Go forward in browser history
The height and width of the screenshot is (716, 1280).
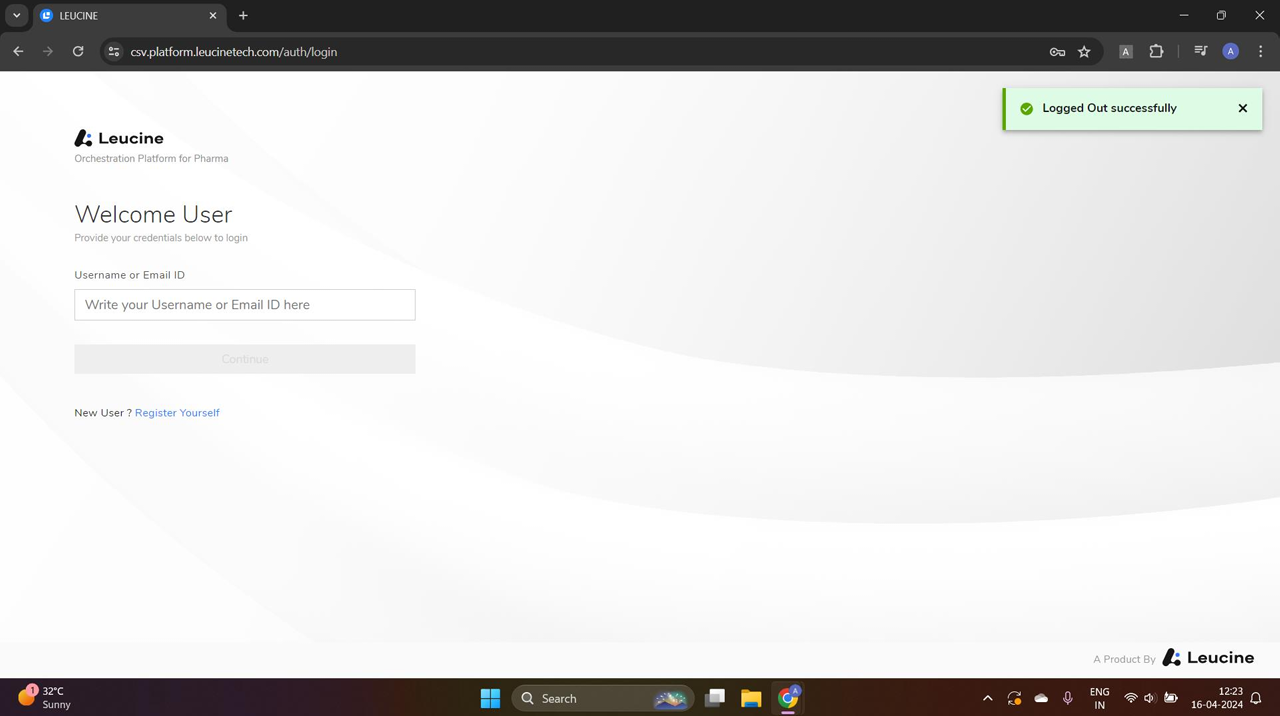tap(47, 51)
